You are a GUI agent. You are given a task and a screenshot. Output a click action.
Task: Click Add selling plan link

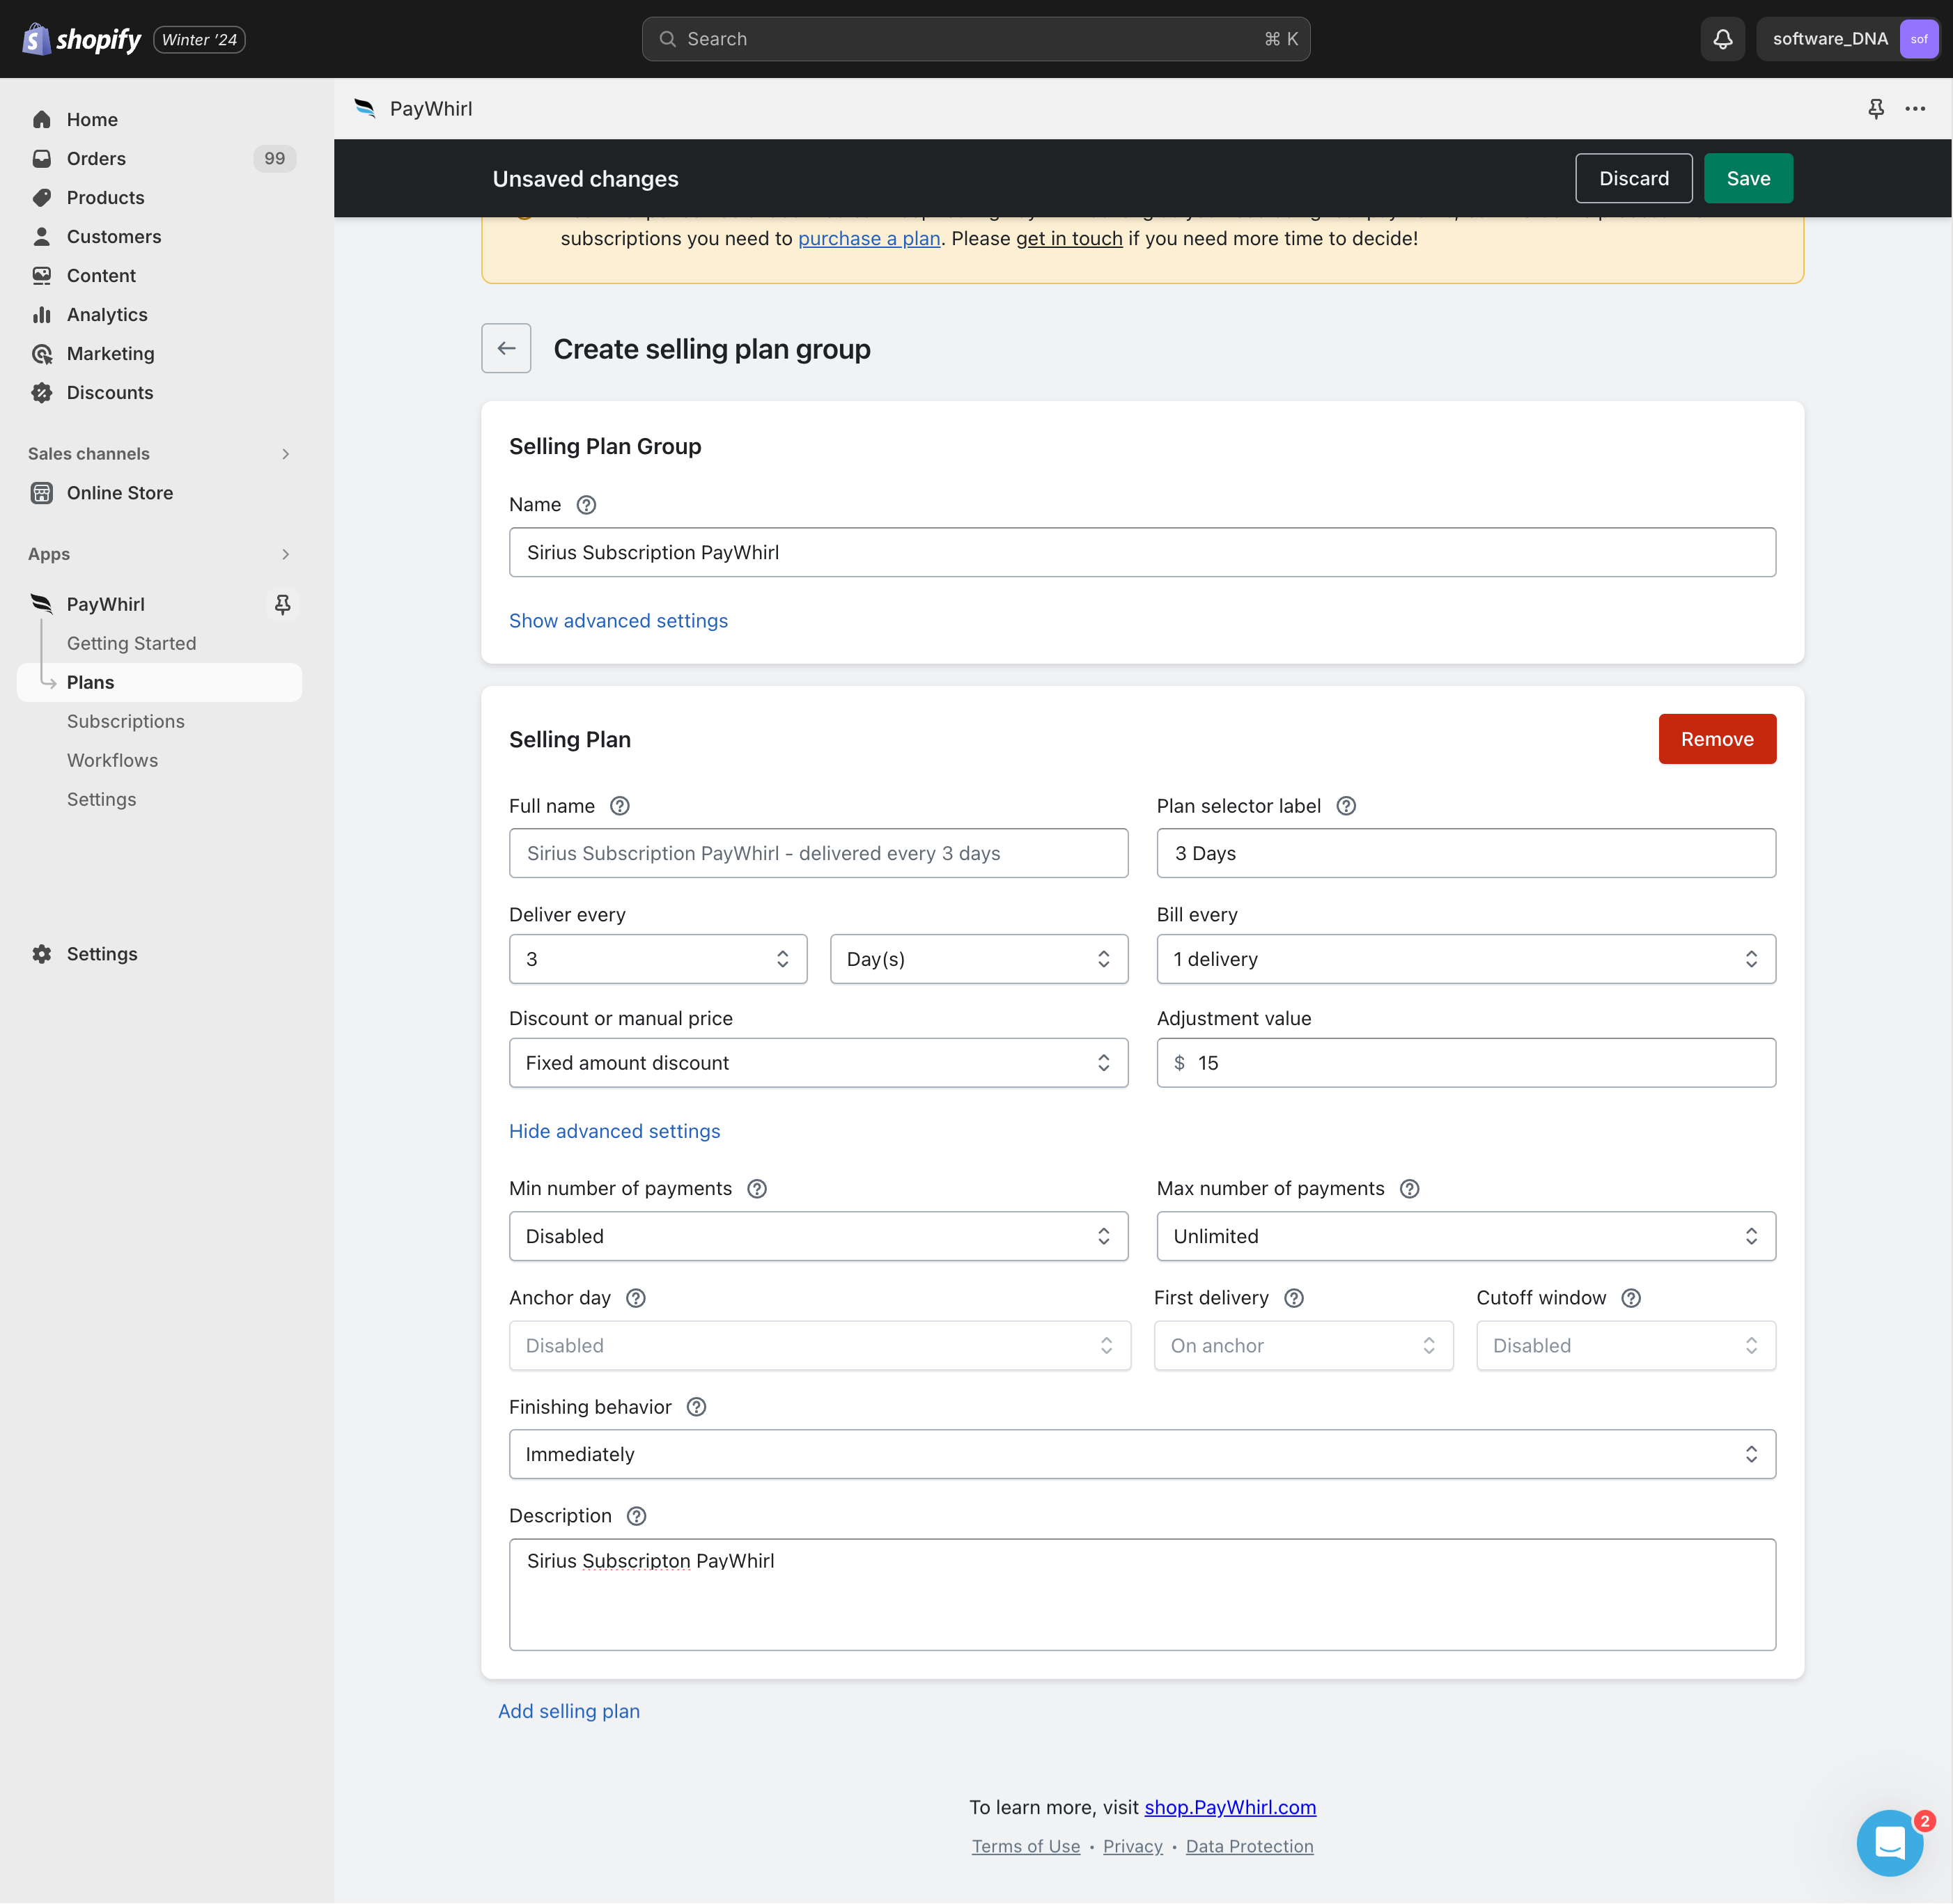pyautogui.click(x=569, y=1711)
